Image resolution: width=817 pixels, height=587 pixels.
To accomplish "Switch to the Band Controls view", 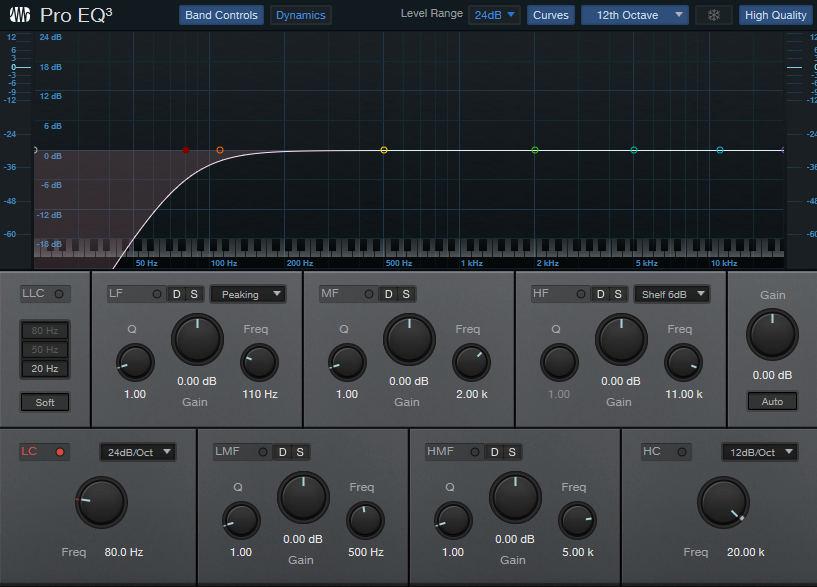I will tap(221, 15).
